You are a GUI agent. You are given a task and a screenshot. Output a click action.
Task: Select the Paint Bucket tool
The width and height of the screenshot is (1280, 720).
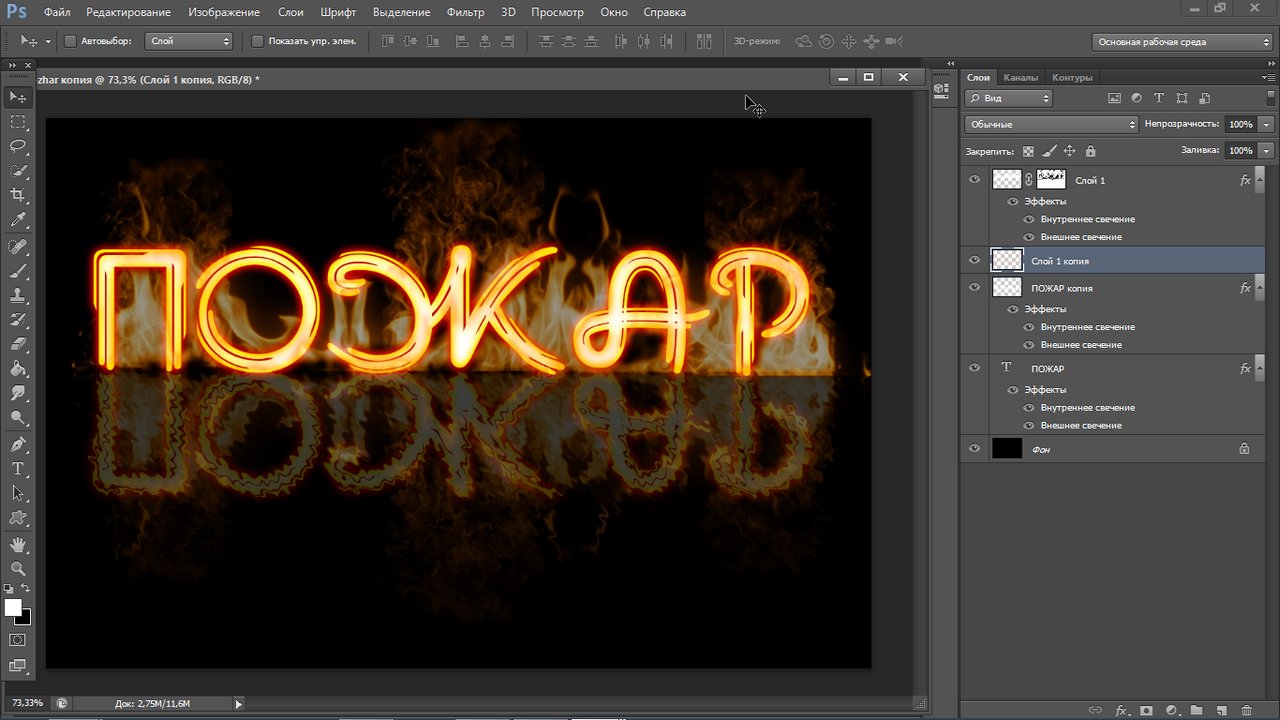click(x=18, y=369)
